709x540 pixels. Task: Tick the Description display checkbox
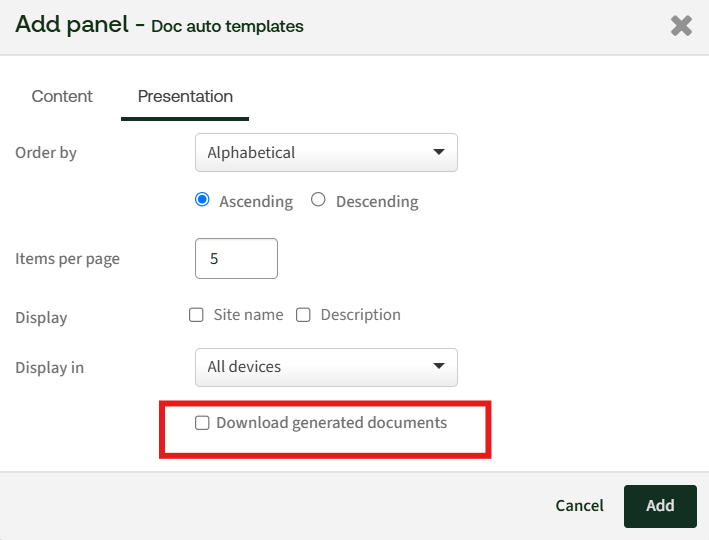pyautogui.click(x=303, y=315)
